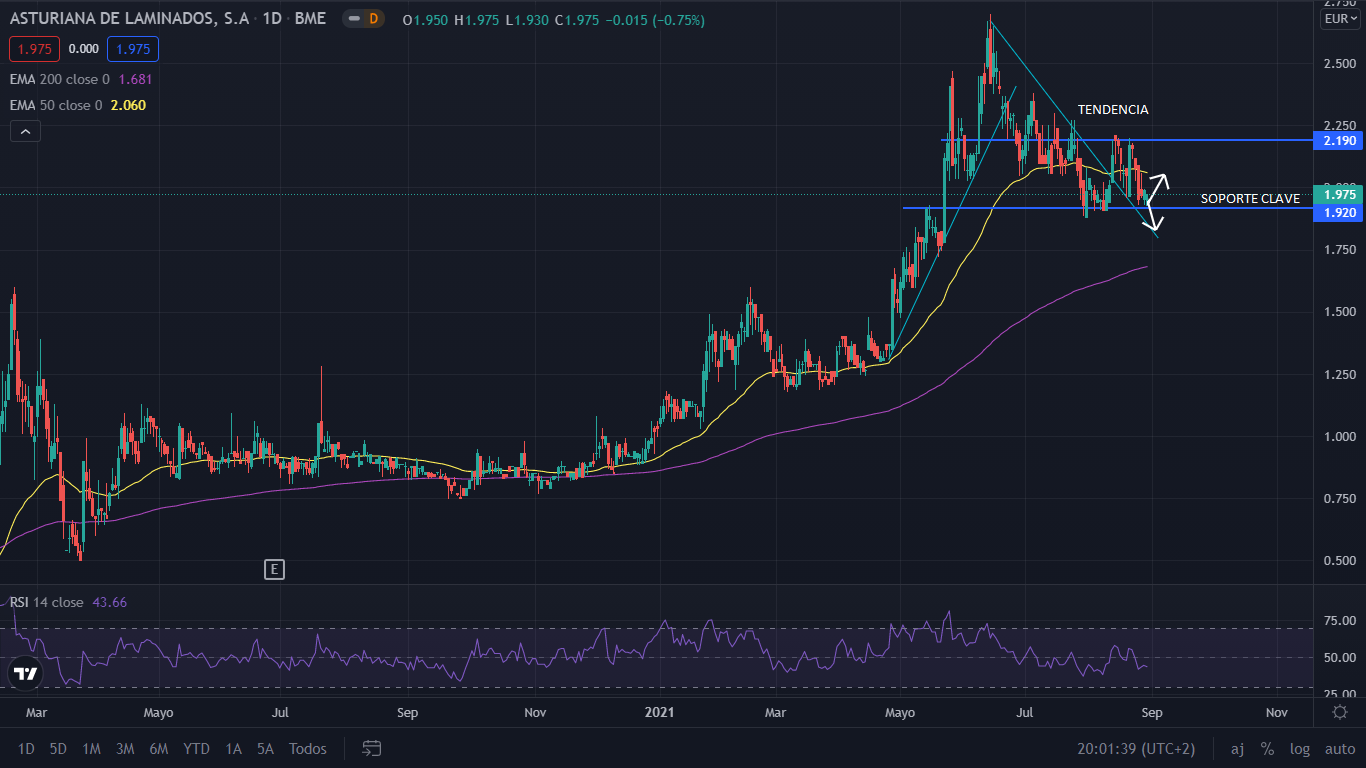This screenshot has height=768, width=1366.
Task: Toggle auto scale mode
Action: click(x=1339, y=749)
